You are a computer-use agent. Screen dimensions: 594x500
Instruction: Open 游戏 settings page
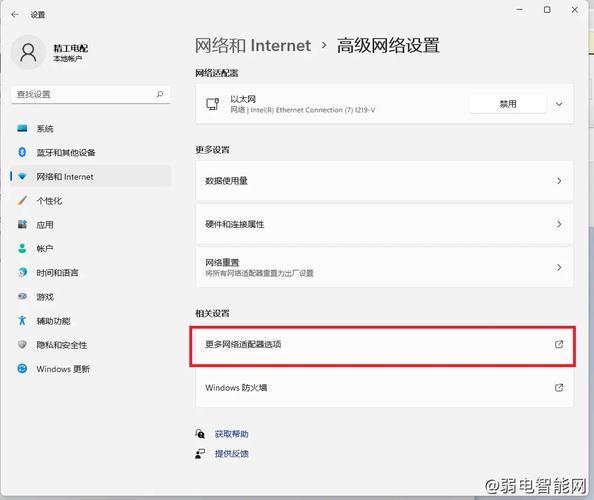[x=91, y=296]
